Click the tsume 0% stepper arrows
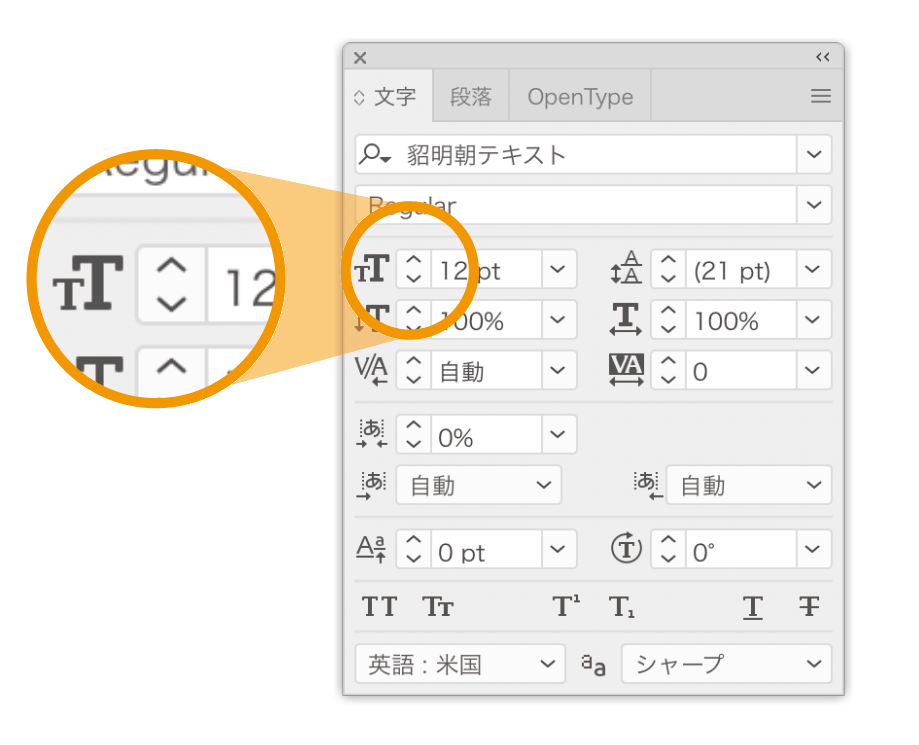The height and width of the screenshot is (745, 919). [x=414, y=434]
